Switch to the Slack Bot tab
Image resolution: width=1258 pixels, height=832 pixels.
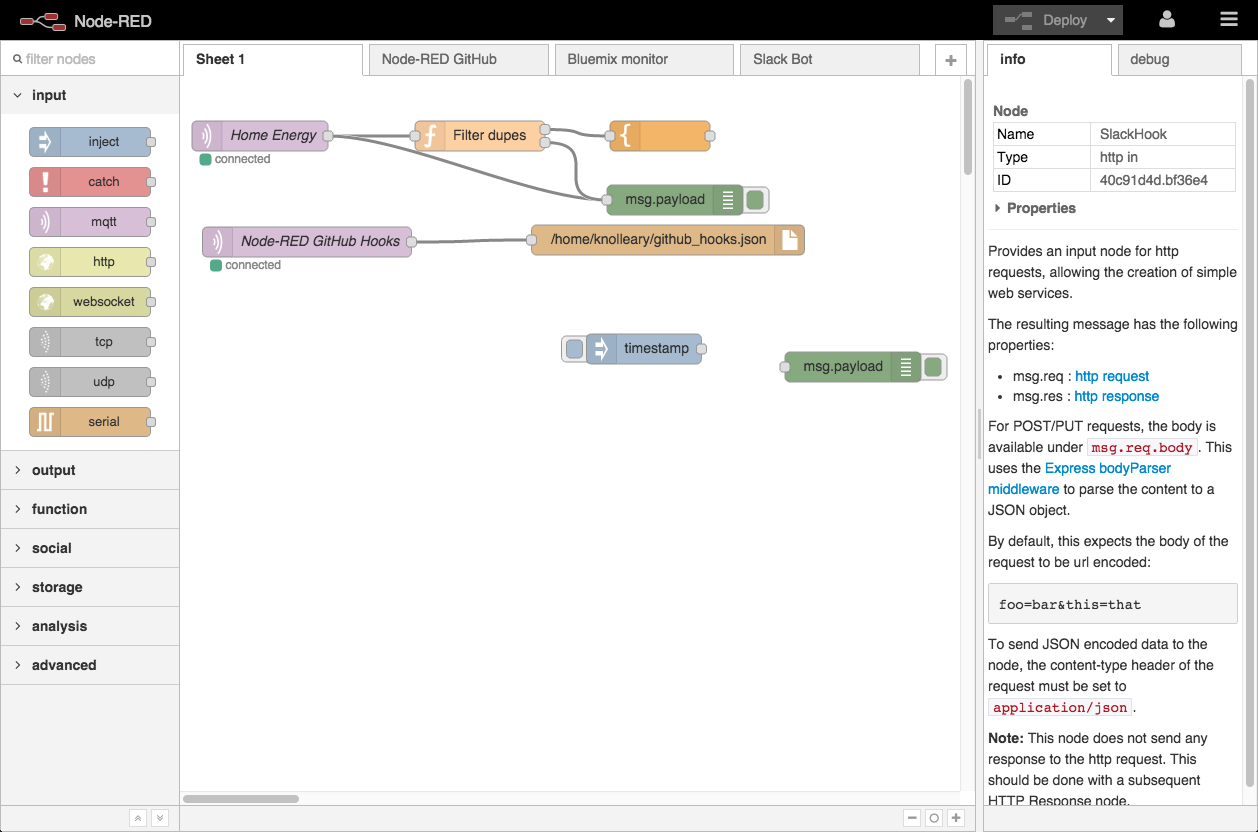830,59
